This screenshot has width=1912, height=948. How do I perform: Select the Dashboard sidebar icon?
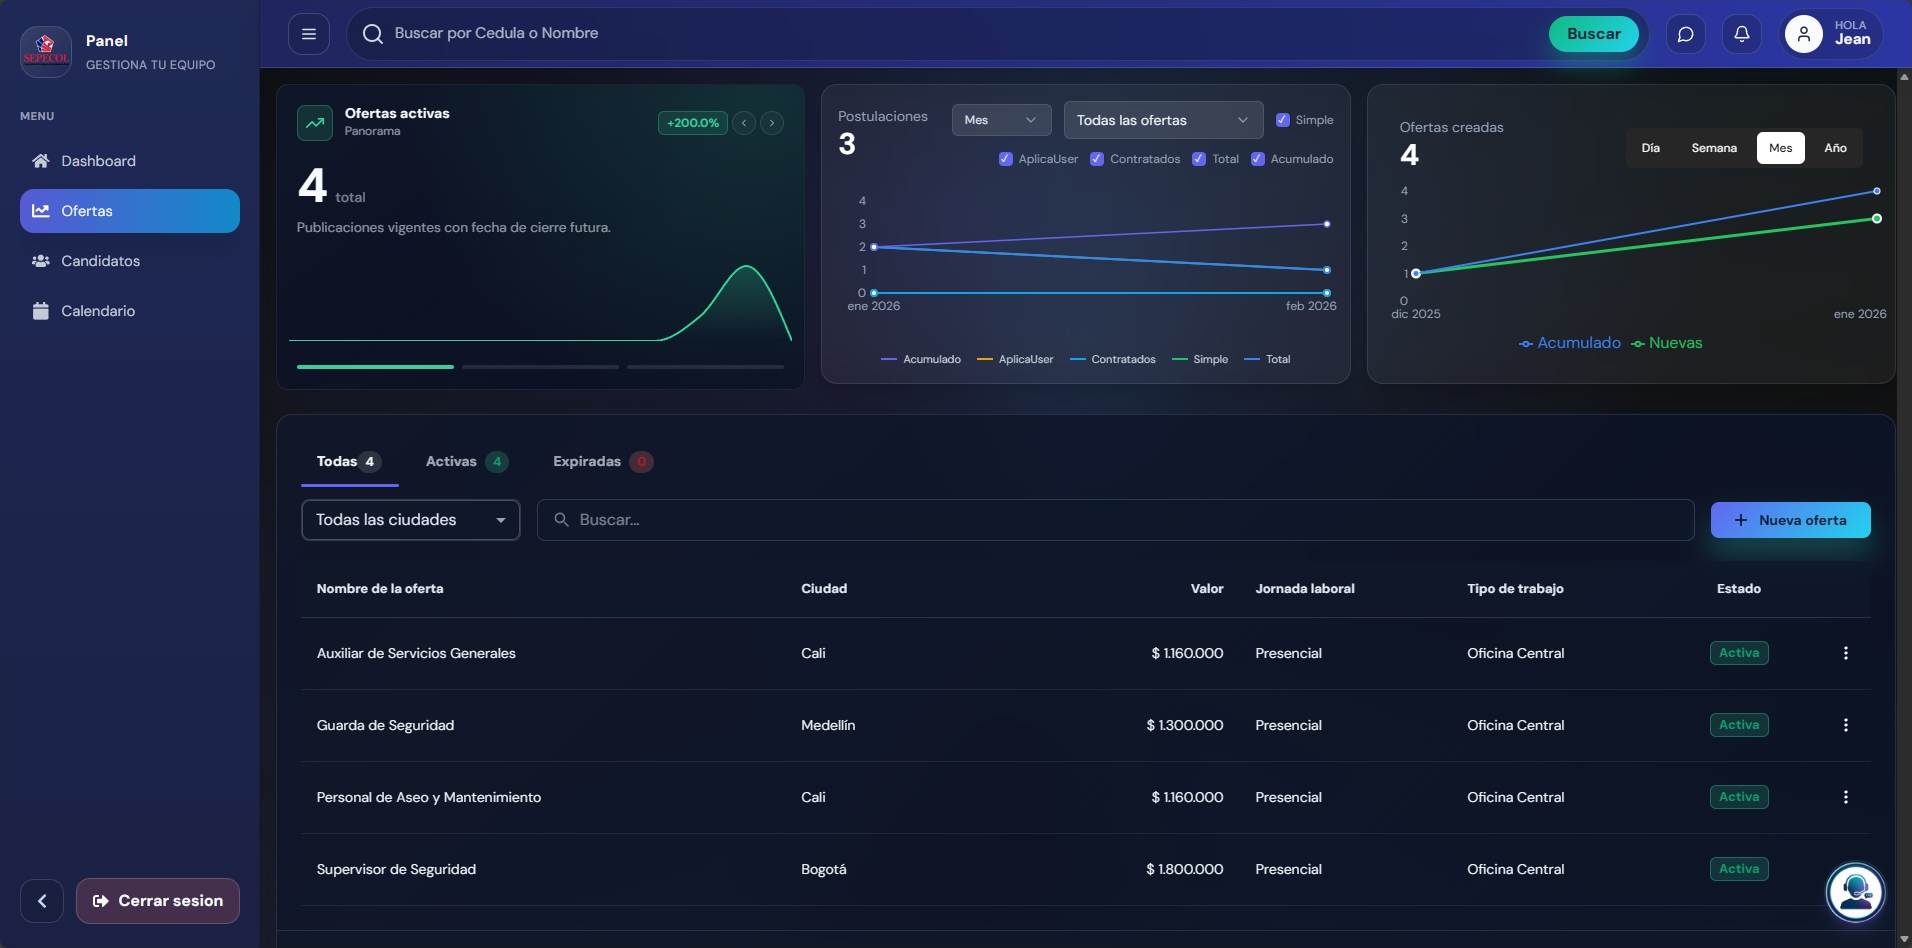click(x=40, y=160)
